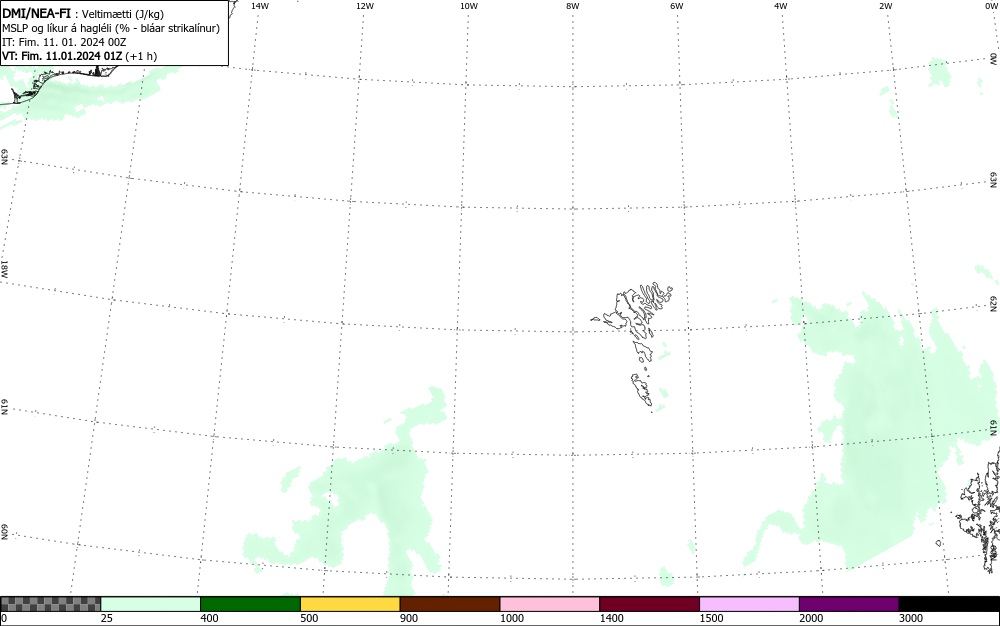
Task: Click the "10W" longitude label
Action: [x=469, y=6]
